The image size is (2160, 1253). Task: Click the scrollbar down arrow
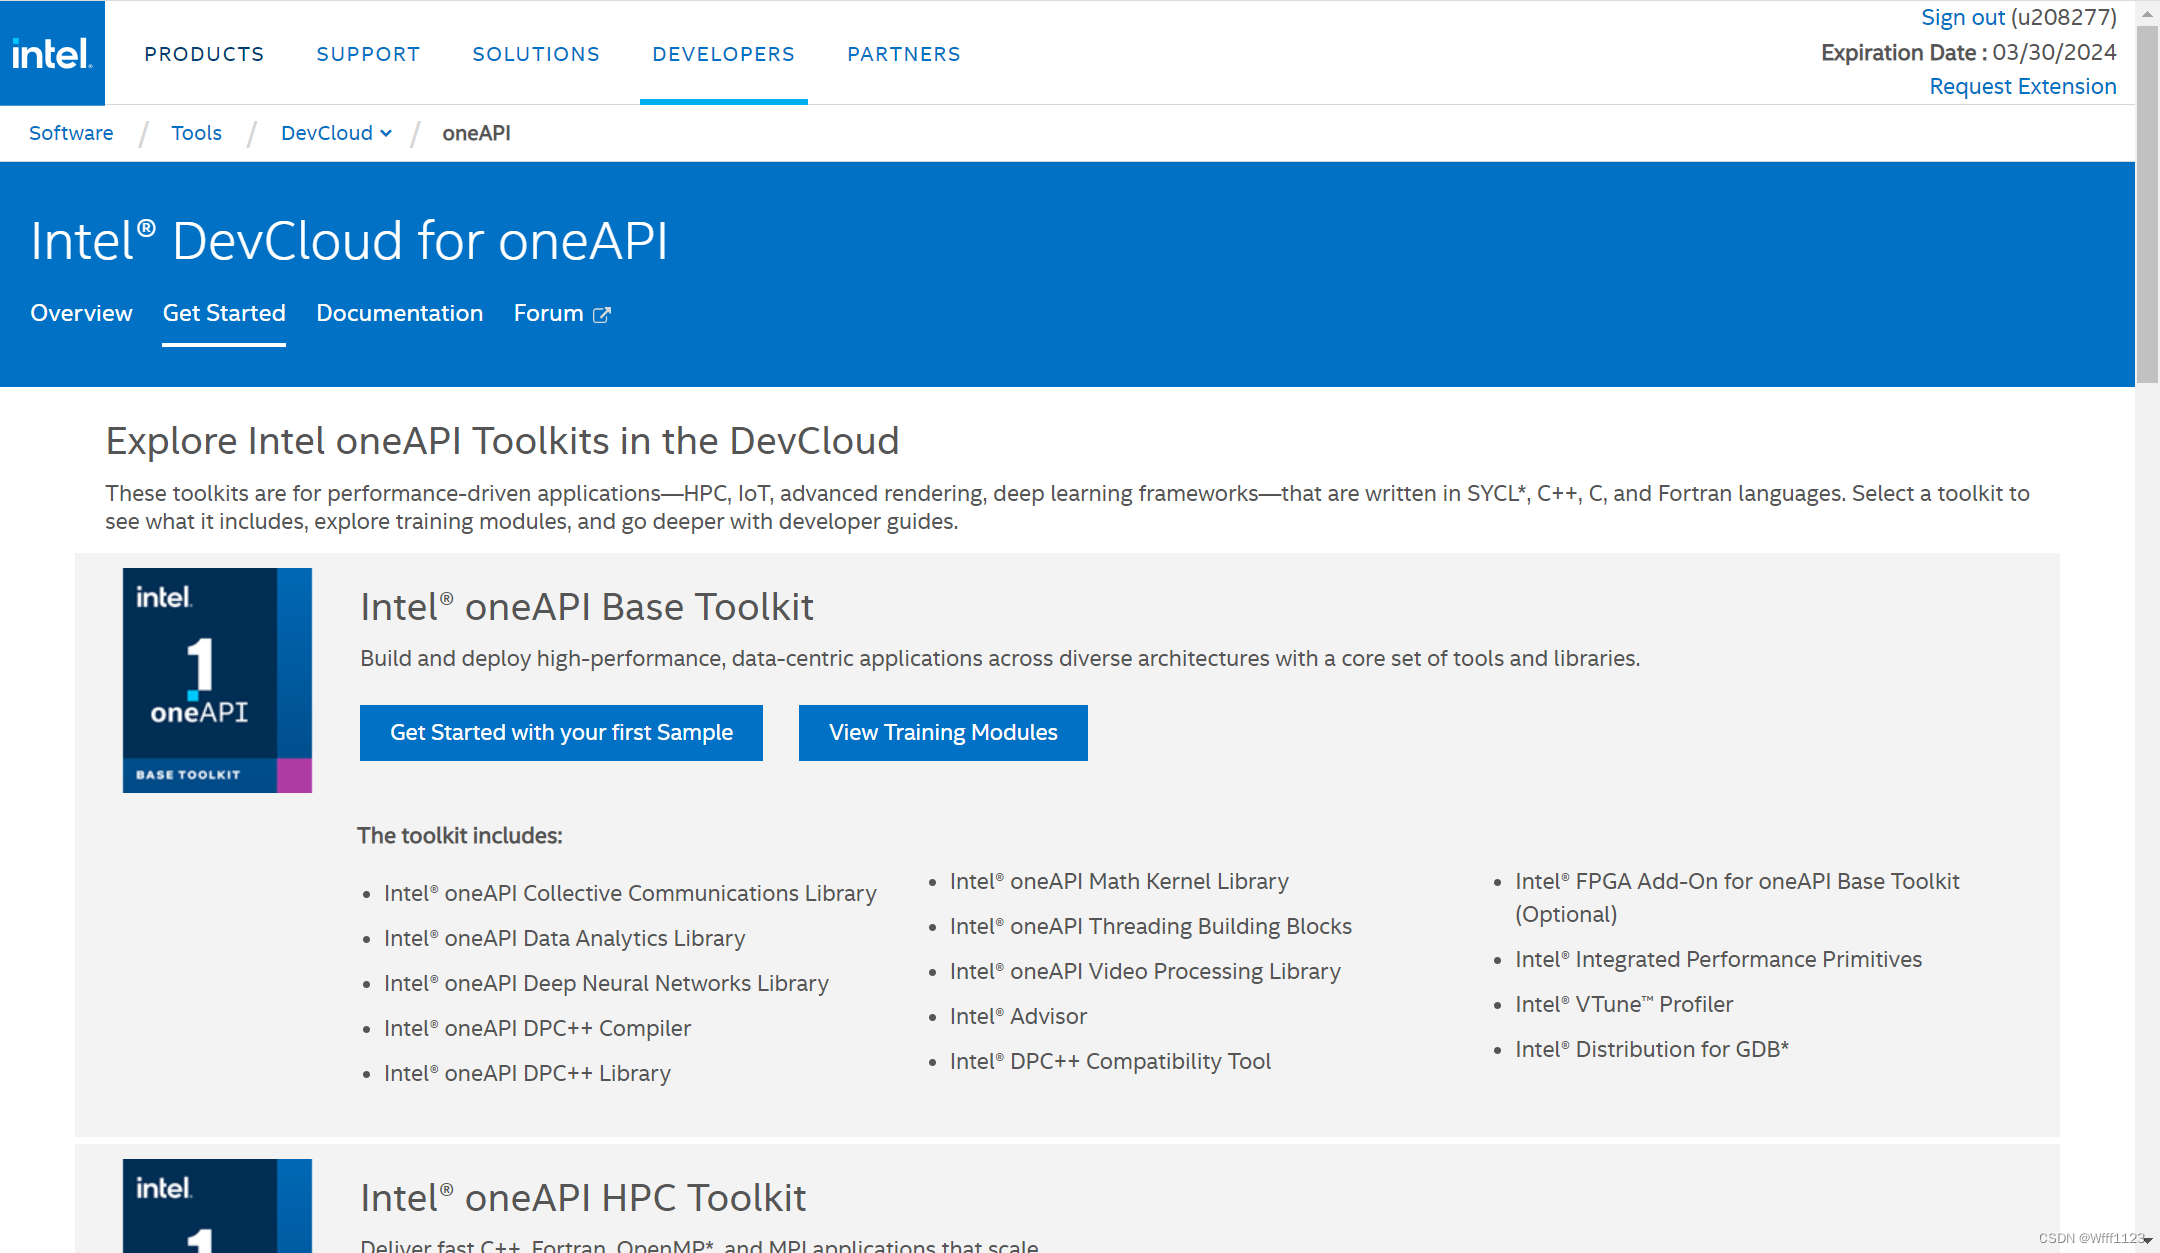(x=2147, y=1240)
